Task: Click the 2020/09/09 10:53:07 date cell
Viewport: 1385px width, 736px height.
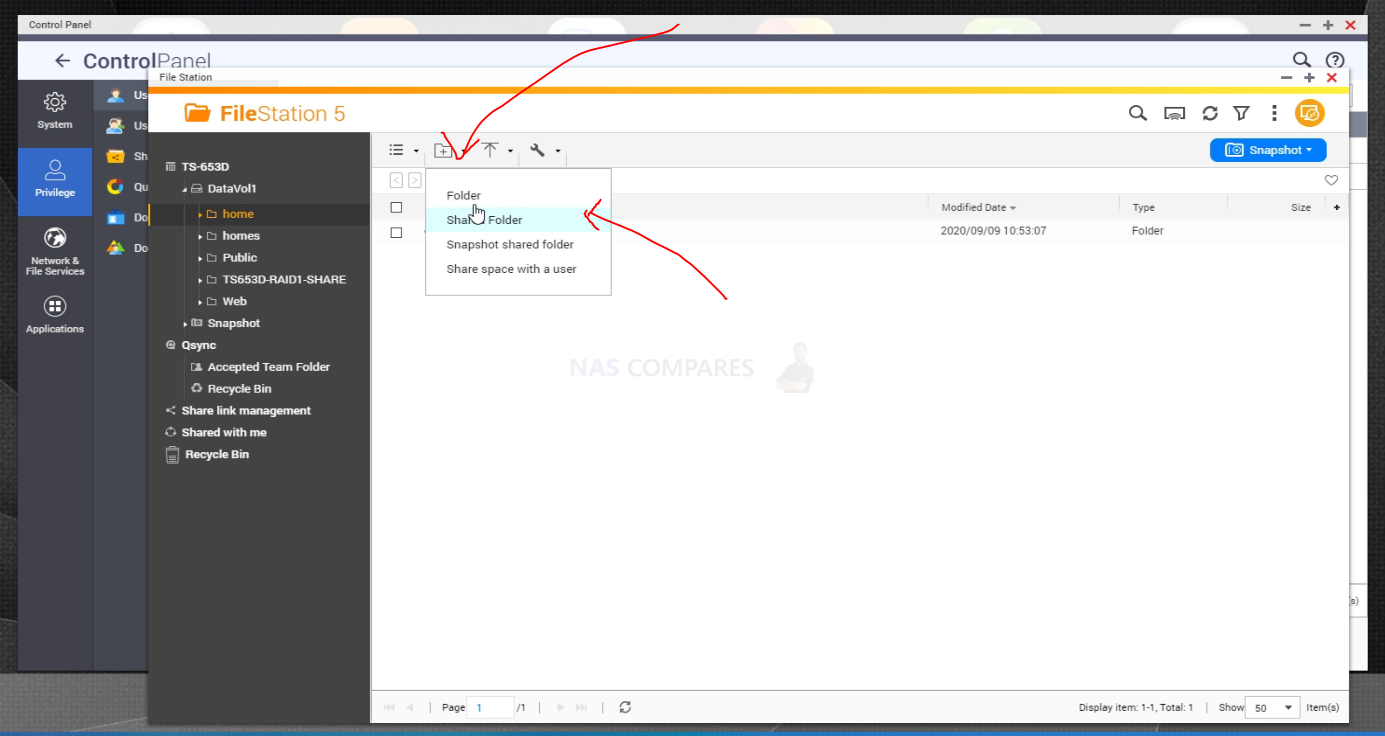Action: click(993, 231)
